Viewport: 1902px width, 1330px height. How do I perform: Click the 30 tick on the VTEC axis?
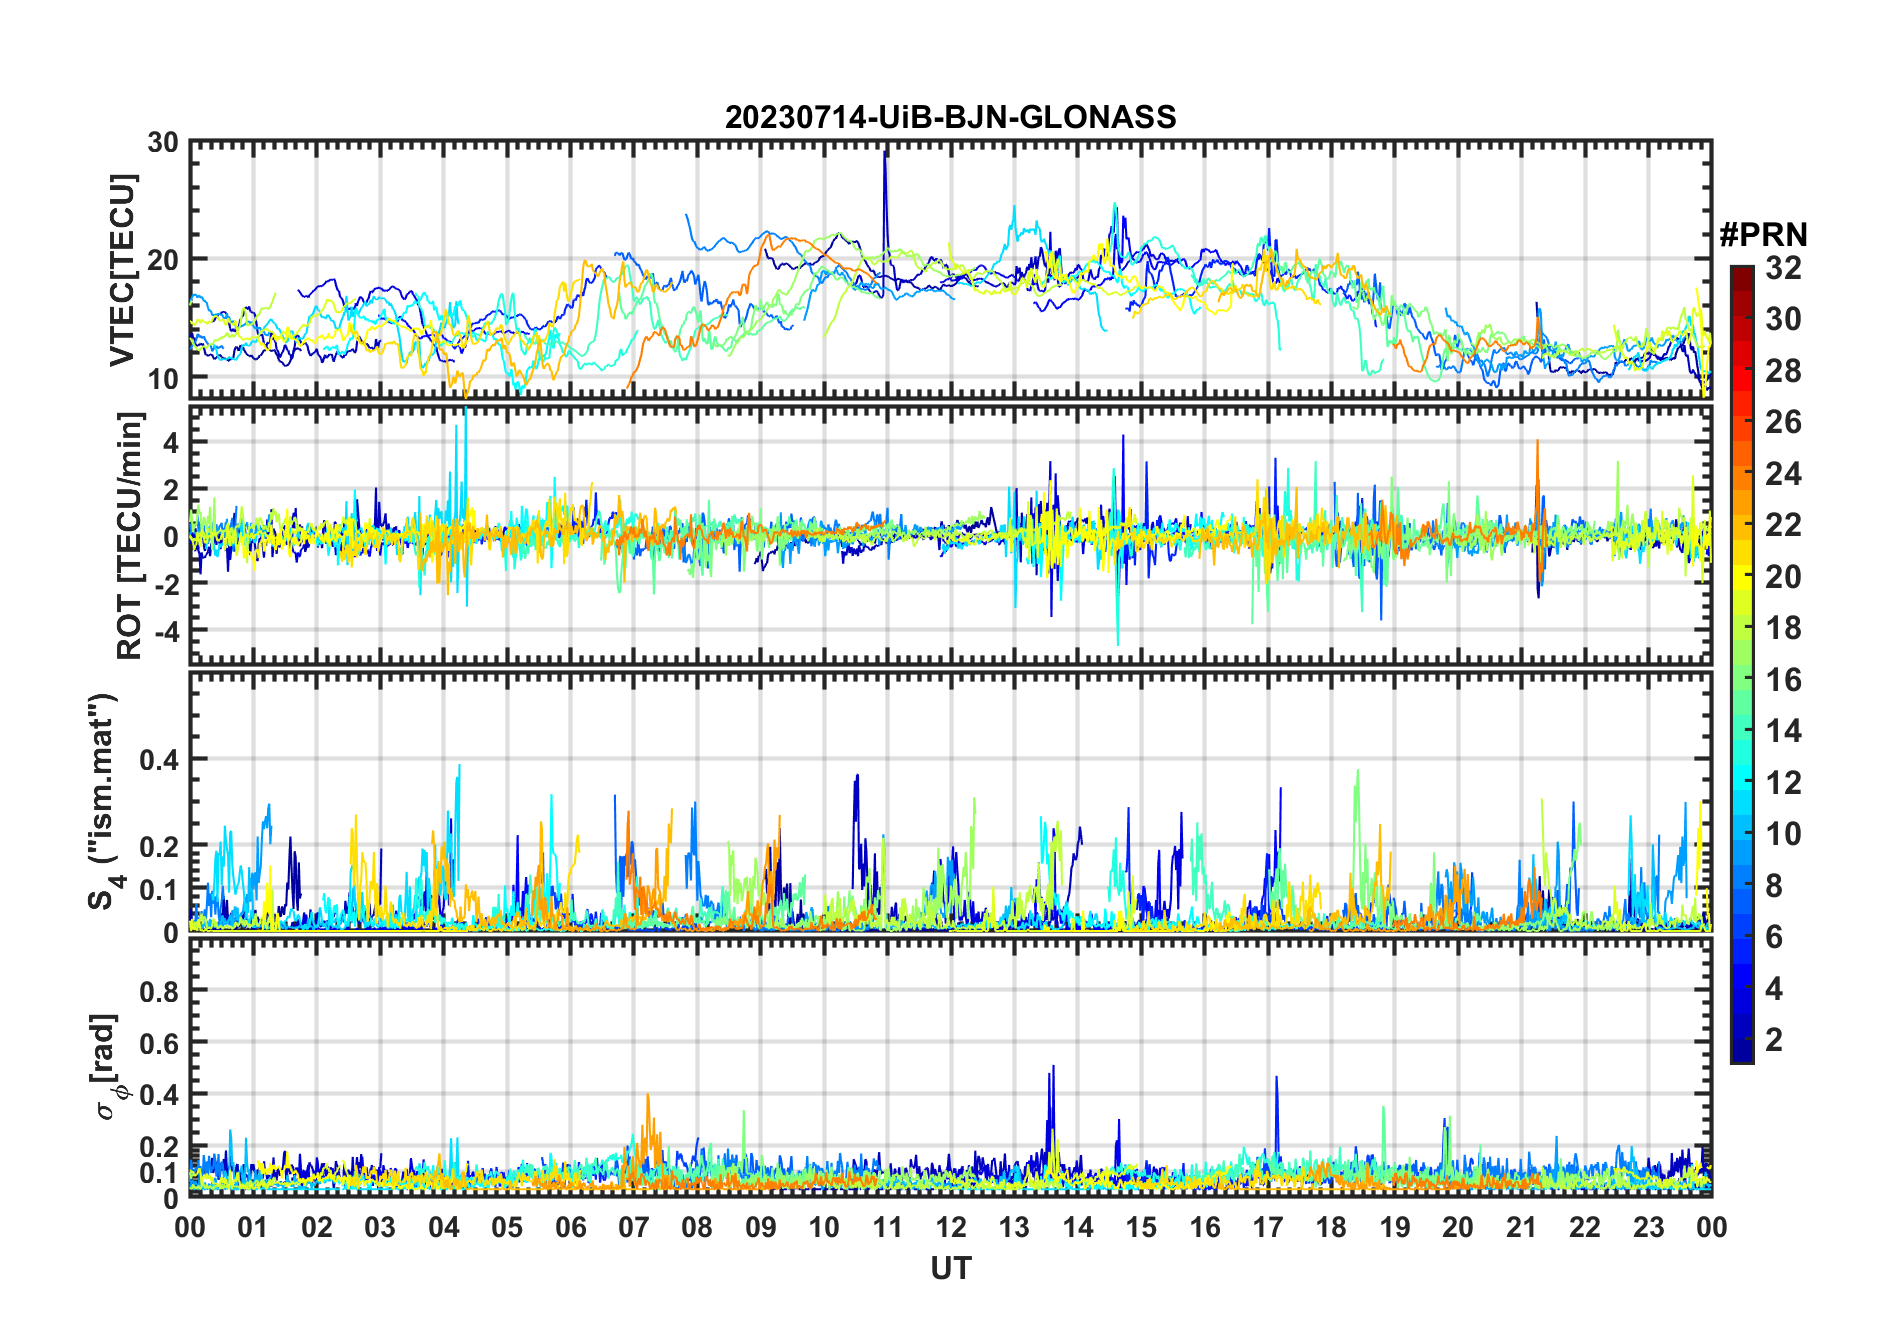pos(163,143)
